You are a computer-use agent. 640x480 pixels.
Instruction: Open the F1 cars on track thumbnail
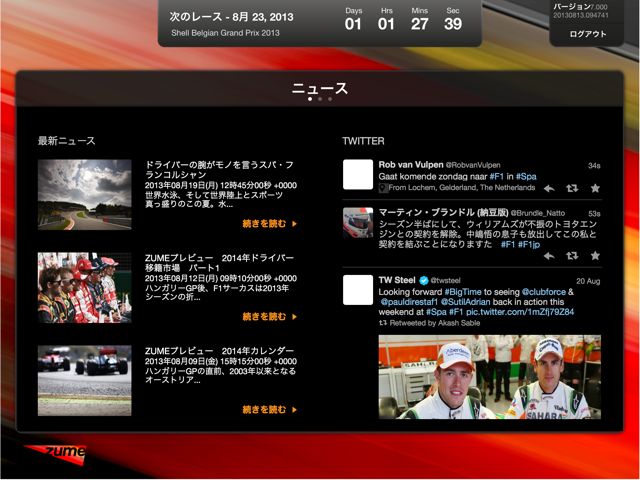click(84, 381)
